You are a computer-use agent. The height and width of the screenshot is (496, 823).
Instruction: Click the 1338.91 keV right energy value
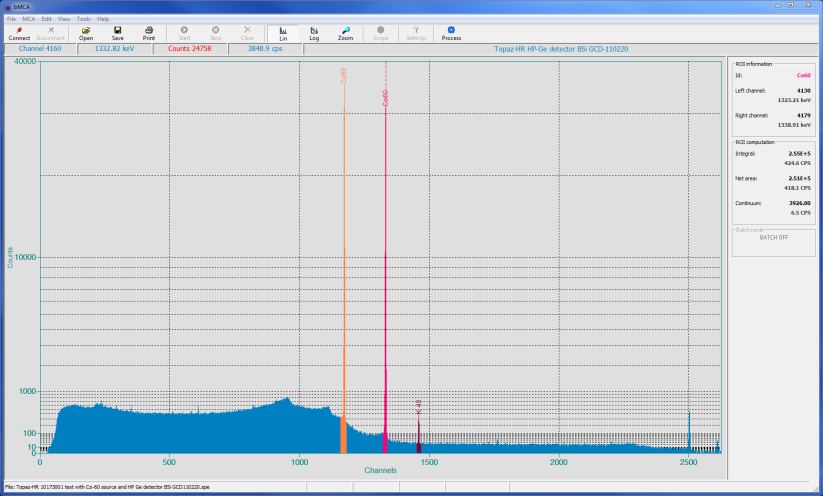pos(794,125)
